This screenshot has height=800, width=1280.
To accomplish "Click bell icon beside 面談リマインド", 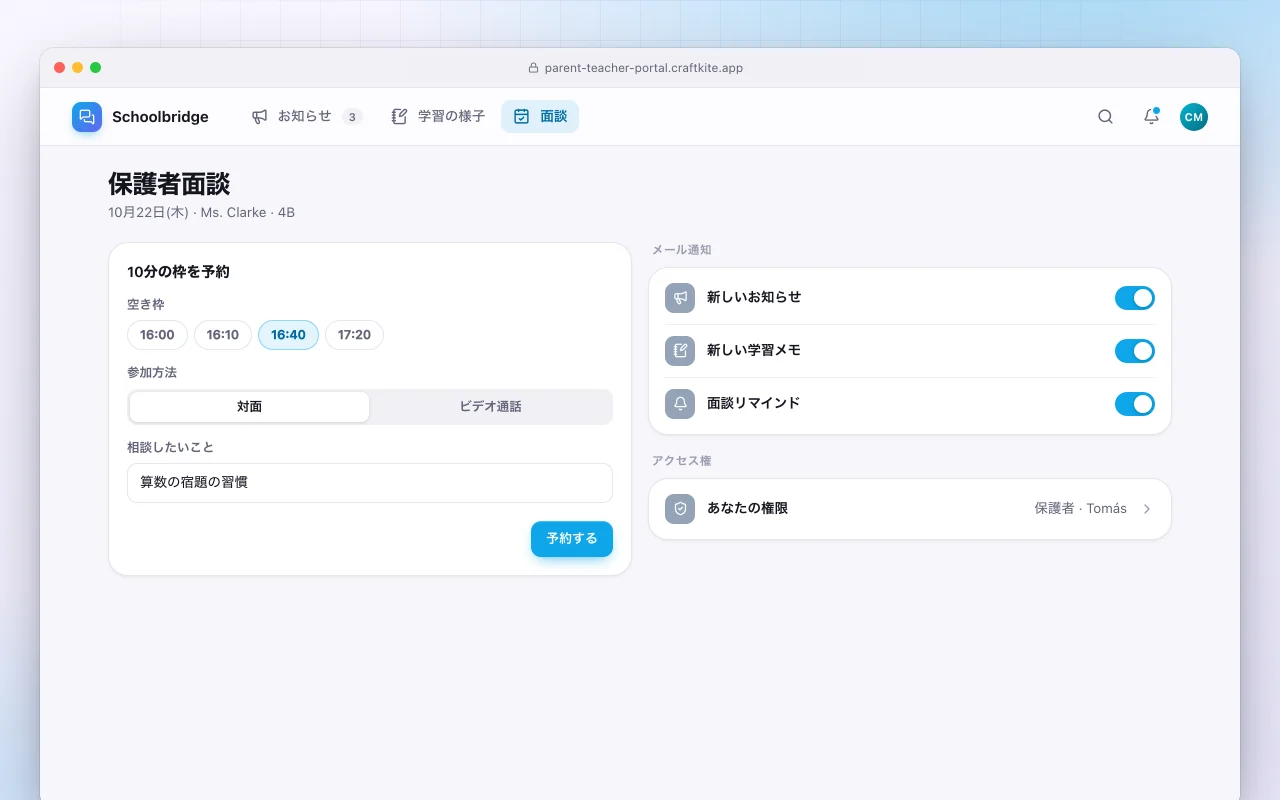I will point(680,404).
